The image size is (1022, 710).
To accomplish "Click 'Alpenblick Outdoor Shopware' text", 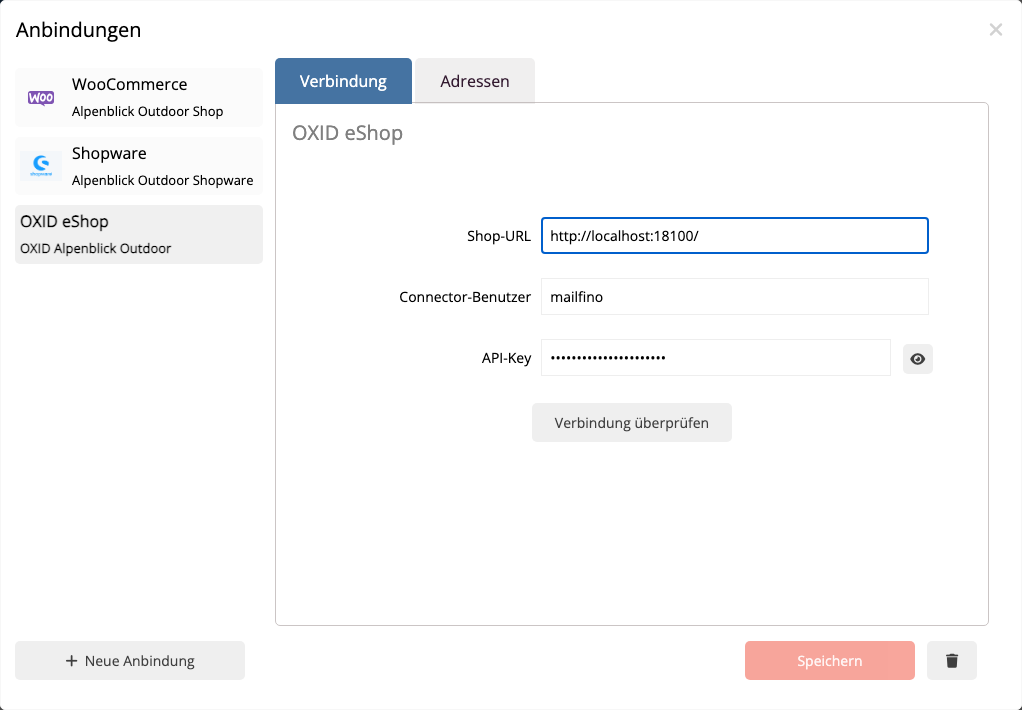I will click(x=162, y=181).
